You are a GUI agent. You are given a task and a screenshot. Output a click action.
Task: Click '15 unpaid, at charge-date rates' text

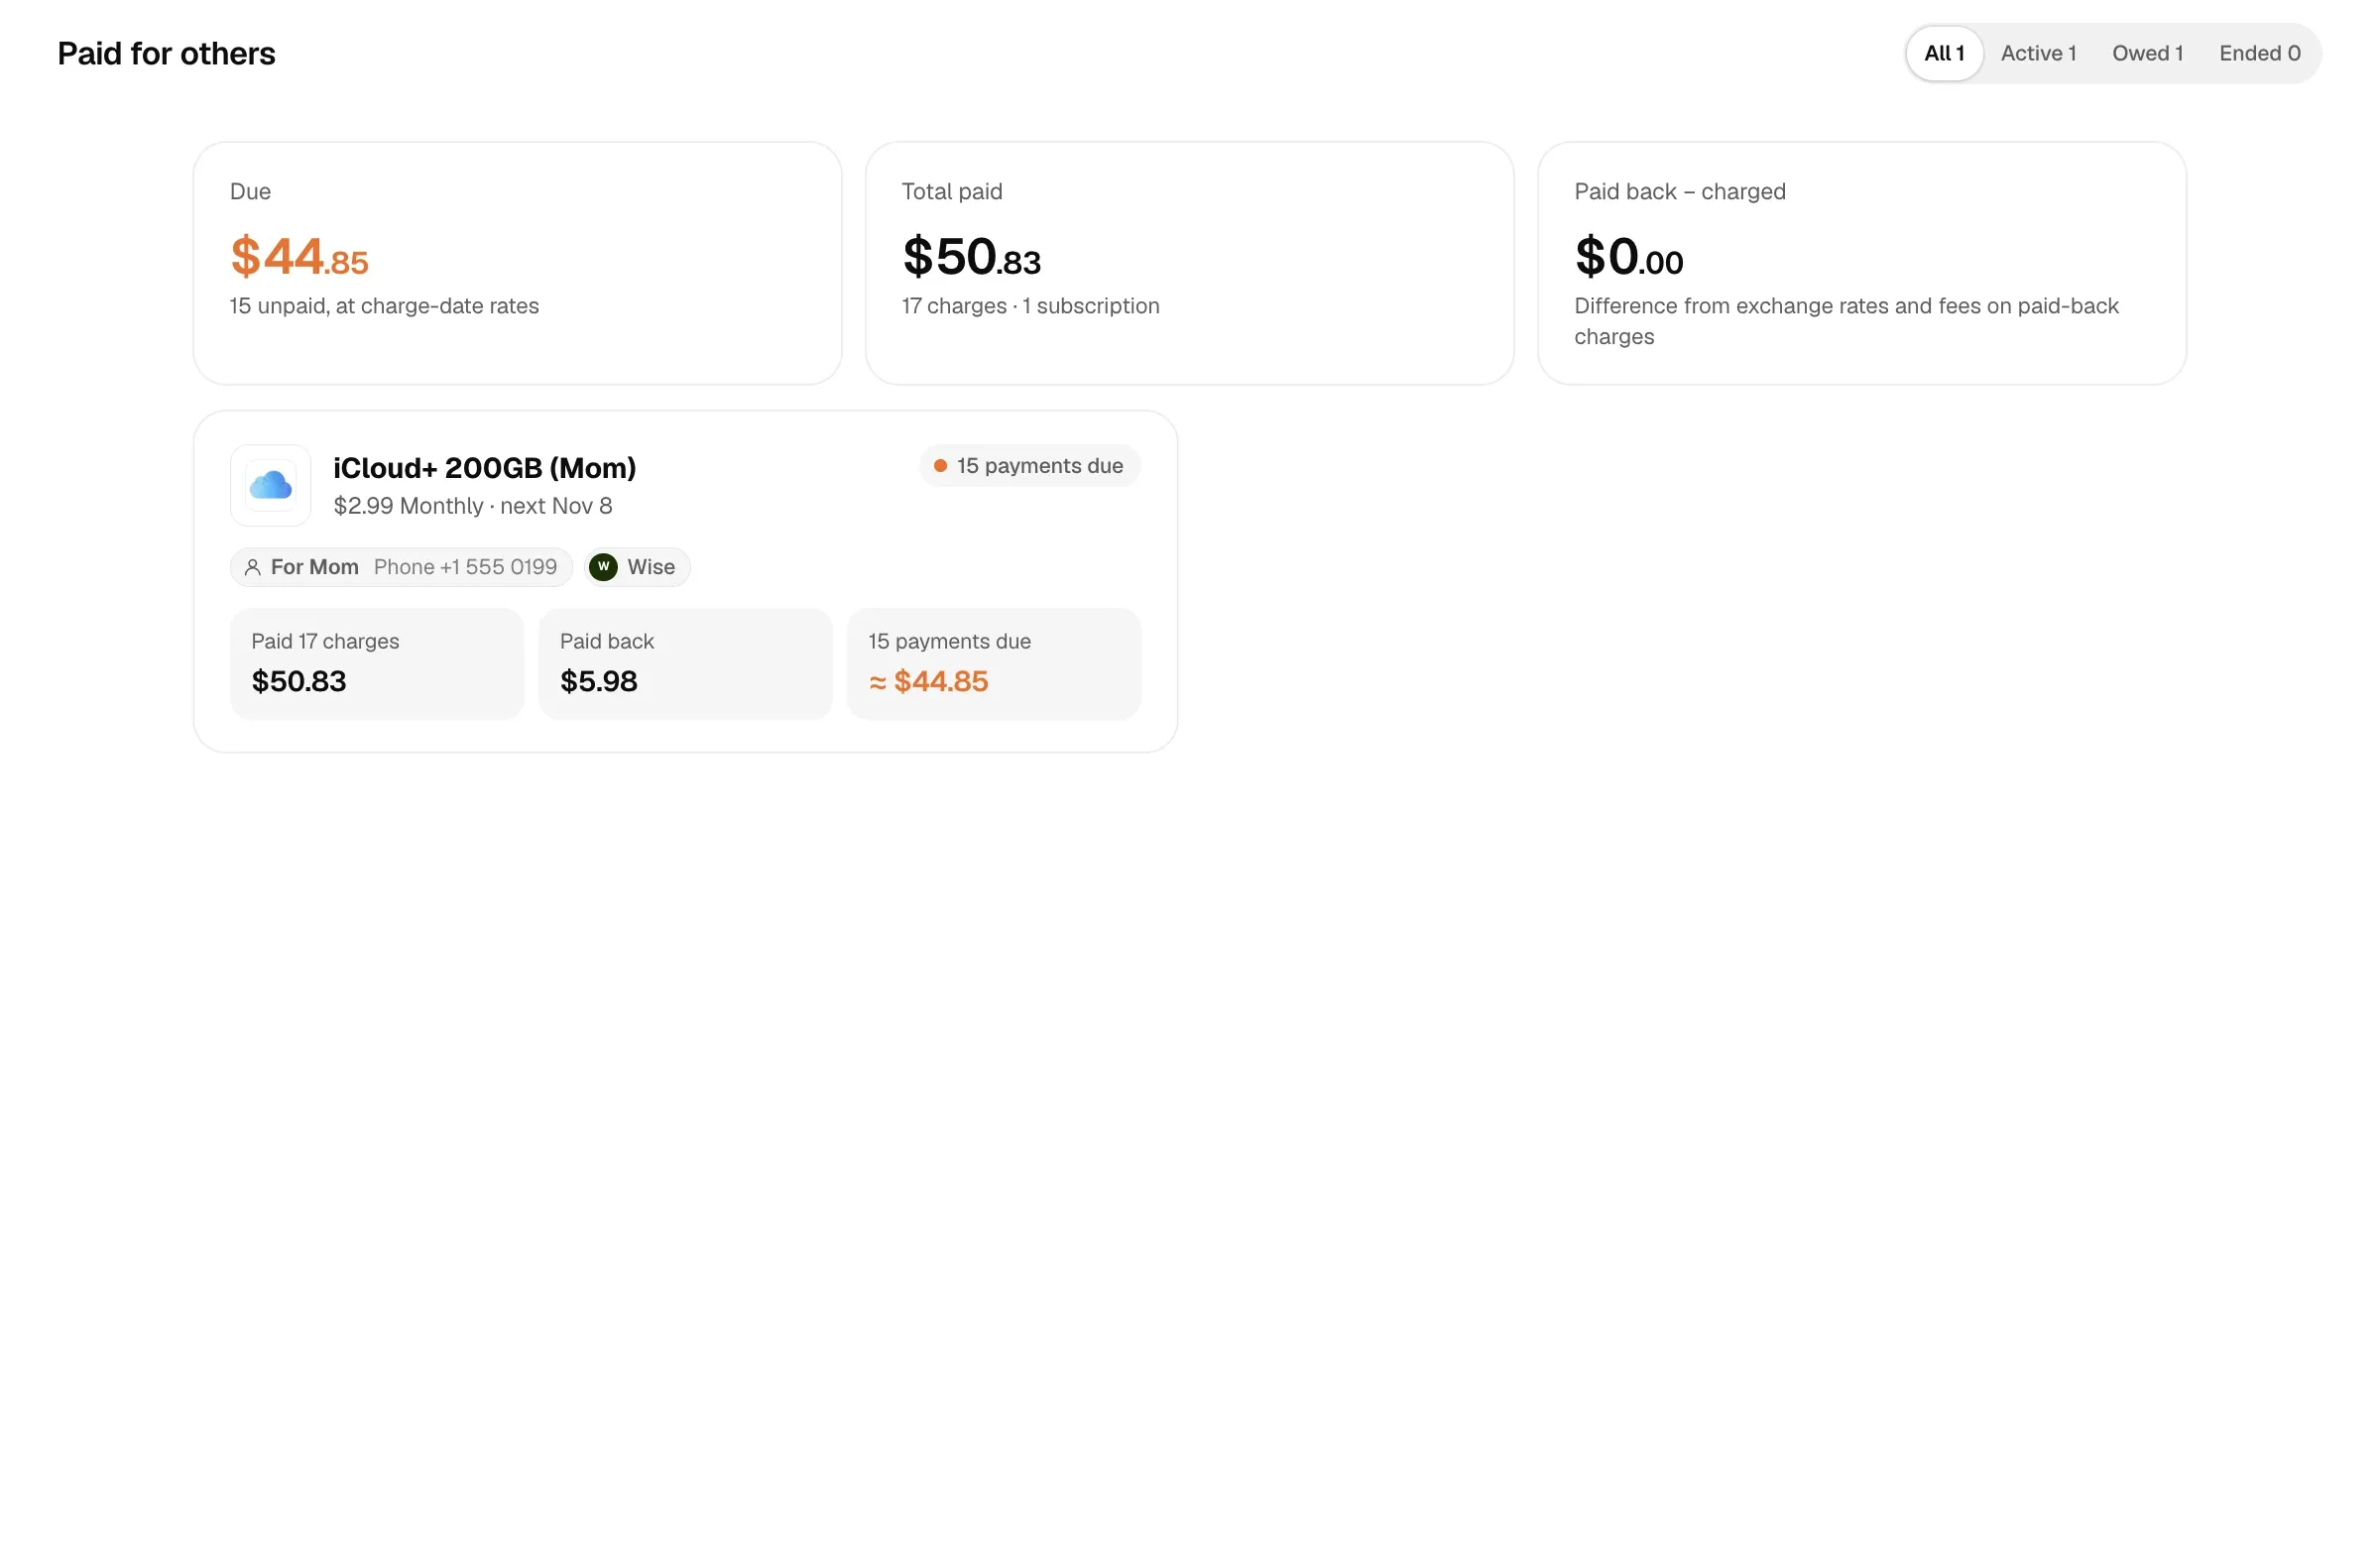pyautogui.click(x=384, y=305)
